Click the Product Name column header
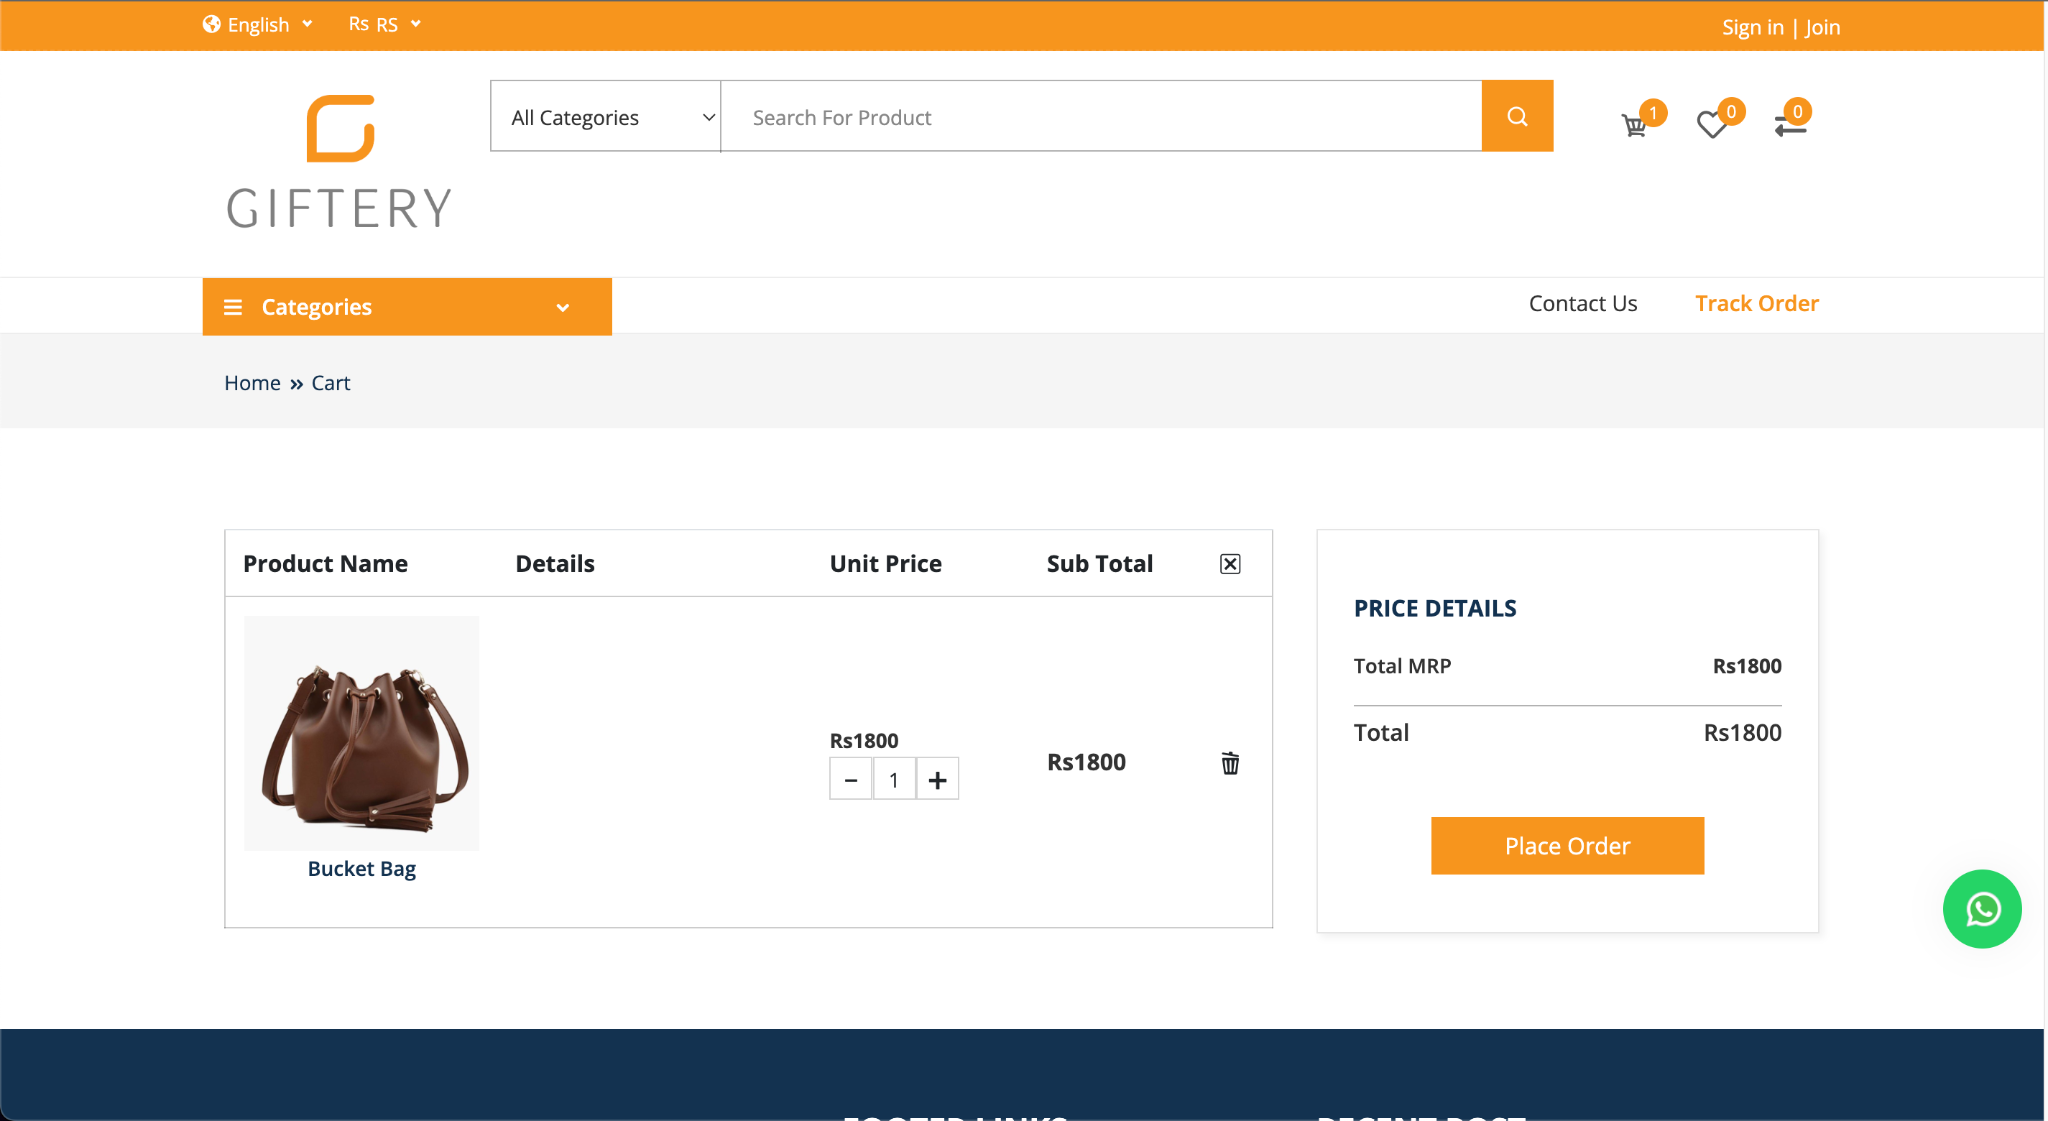This screenshot has width=2048, height=1121. click(x=325, y=564)
